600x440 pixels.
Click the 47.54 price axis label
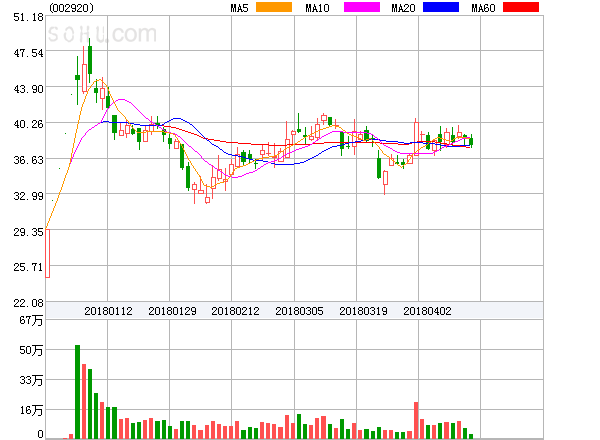click(x=28, y=53)
